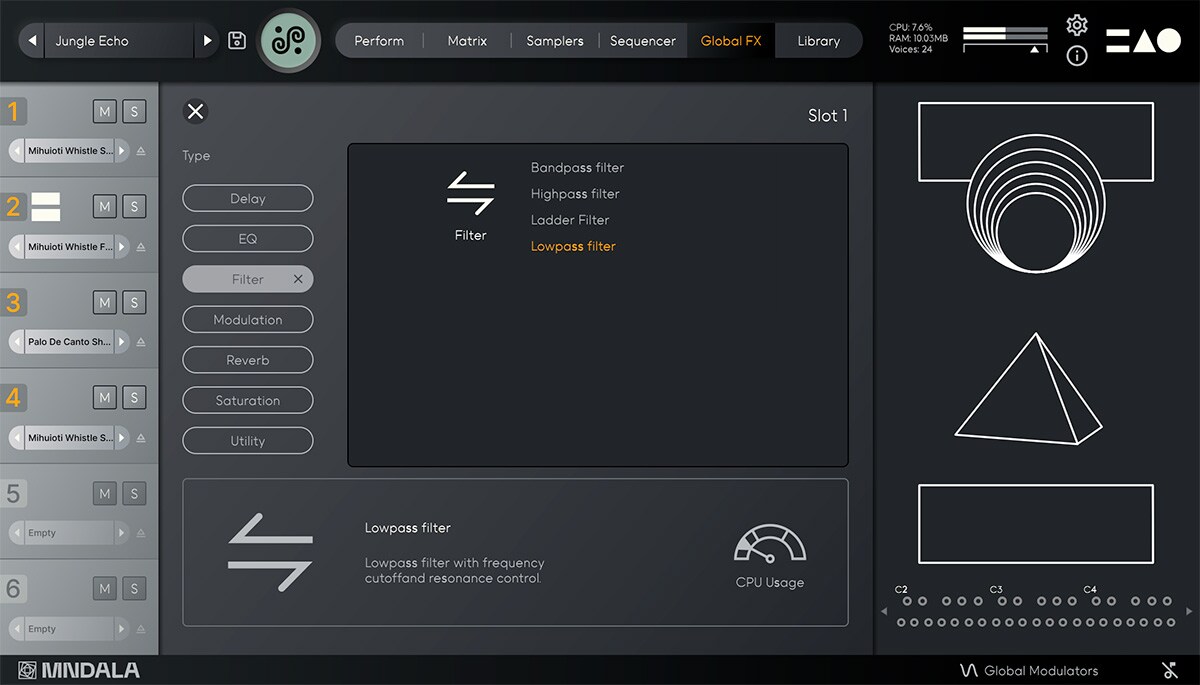The image size is (1200, 685).
Task: Click the bottom-right tool icon in footer
Action: [x=1169, y=670]
